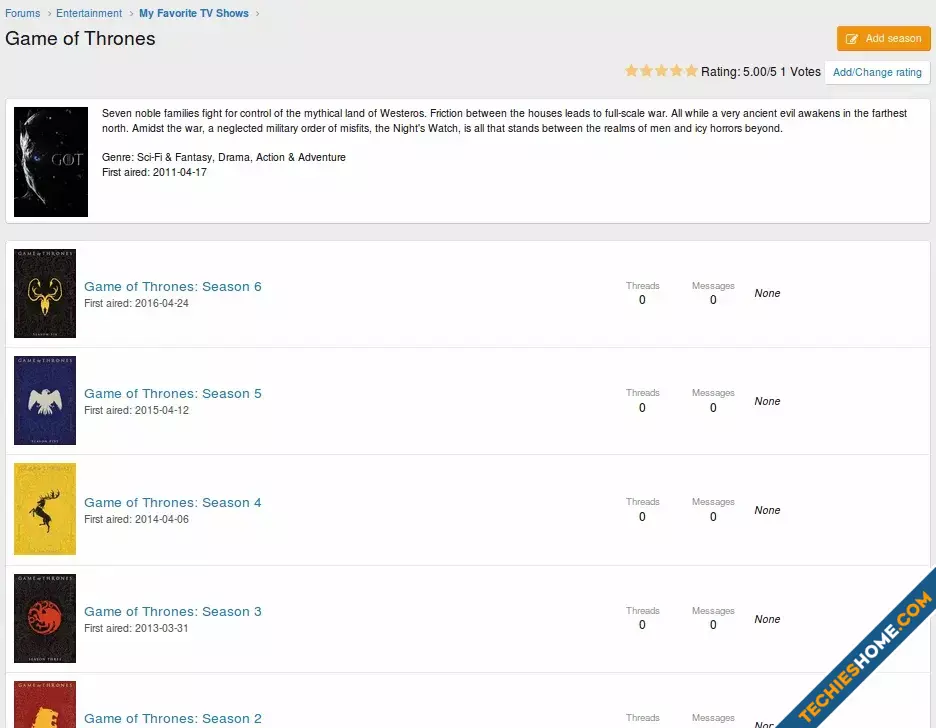Click the 'First aired: 2011-04-17' text
Image resolution: width=936 pixels, height=728 pixels.
tap(155, 172)
